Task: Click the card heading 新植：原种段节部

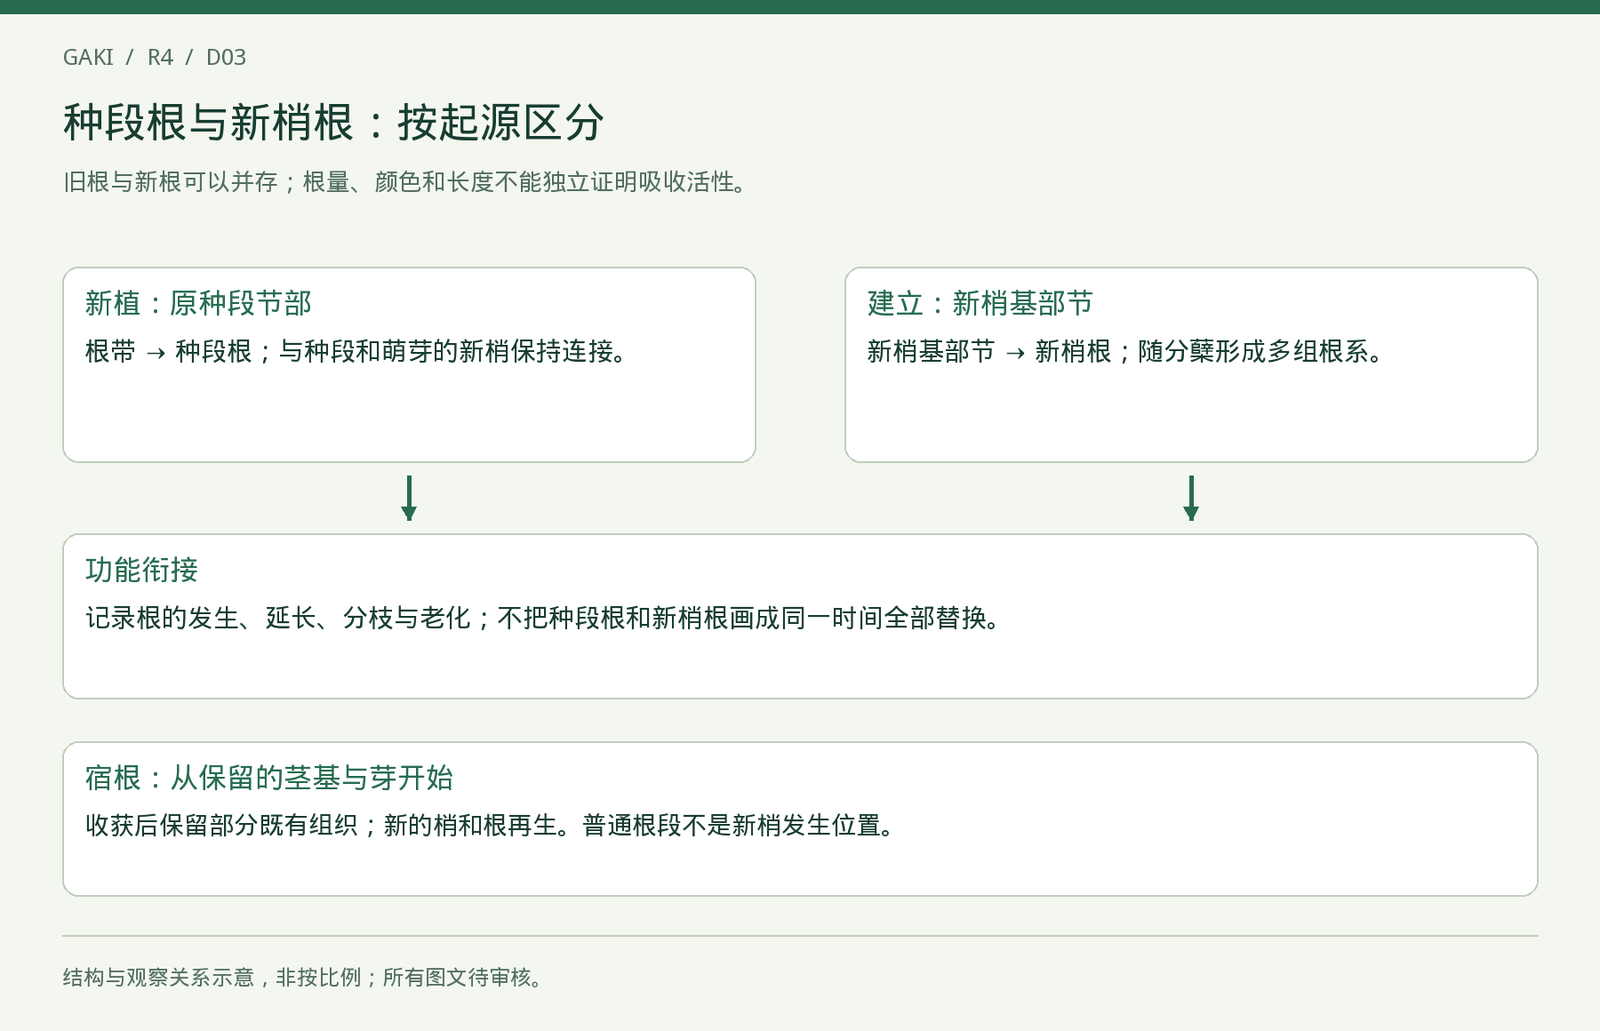Action: pos(198,303)
